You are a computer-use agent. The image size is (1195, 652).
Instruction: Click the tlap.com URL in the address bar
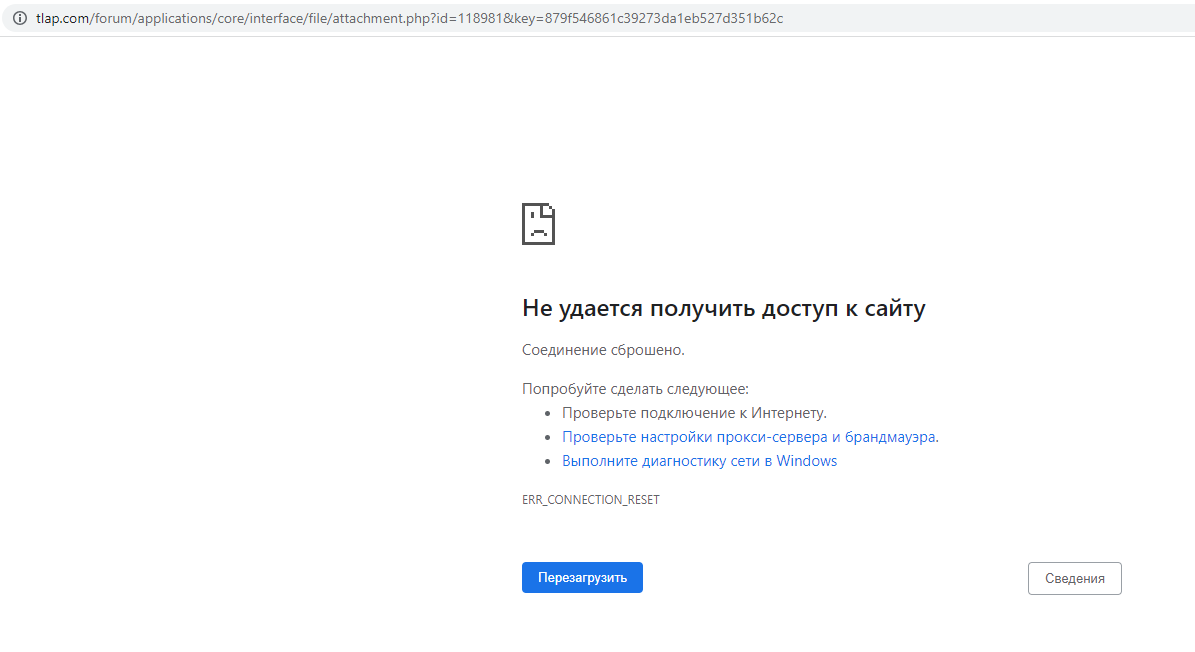409,18
